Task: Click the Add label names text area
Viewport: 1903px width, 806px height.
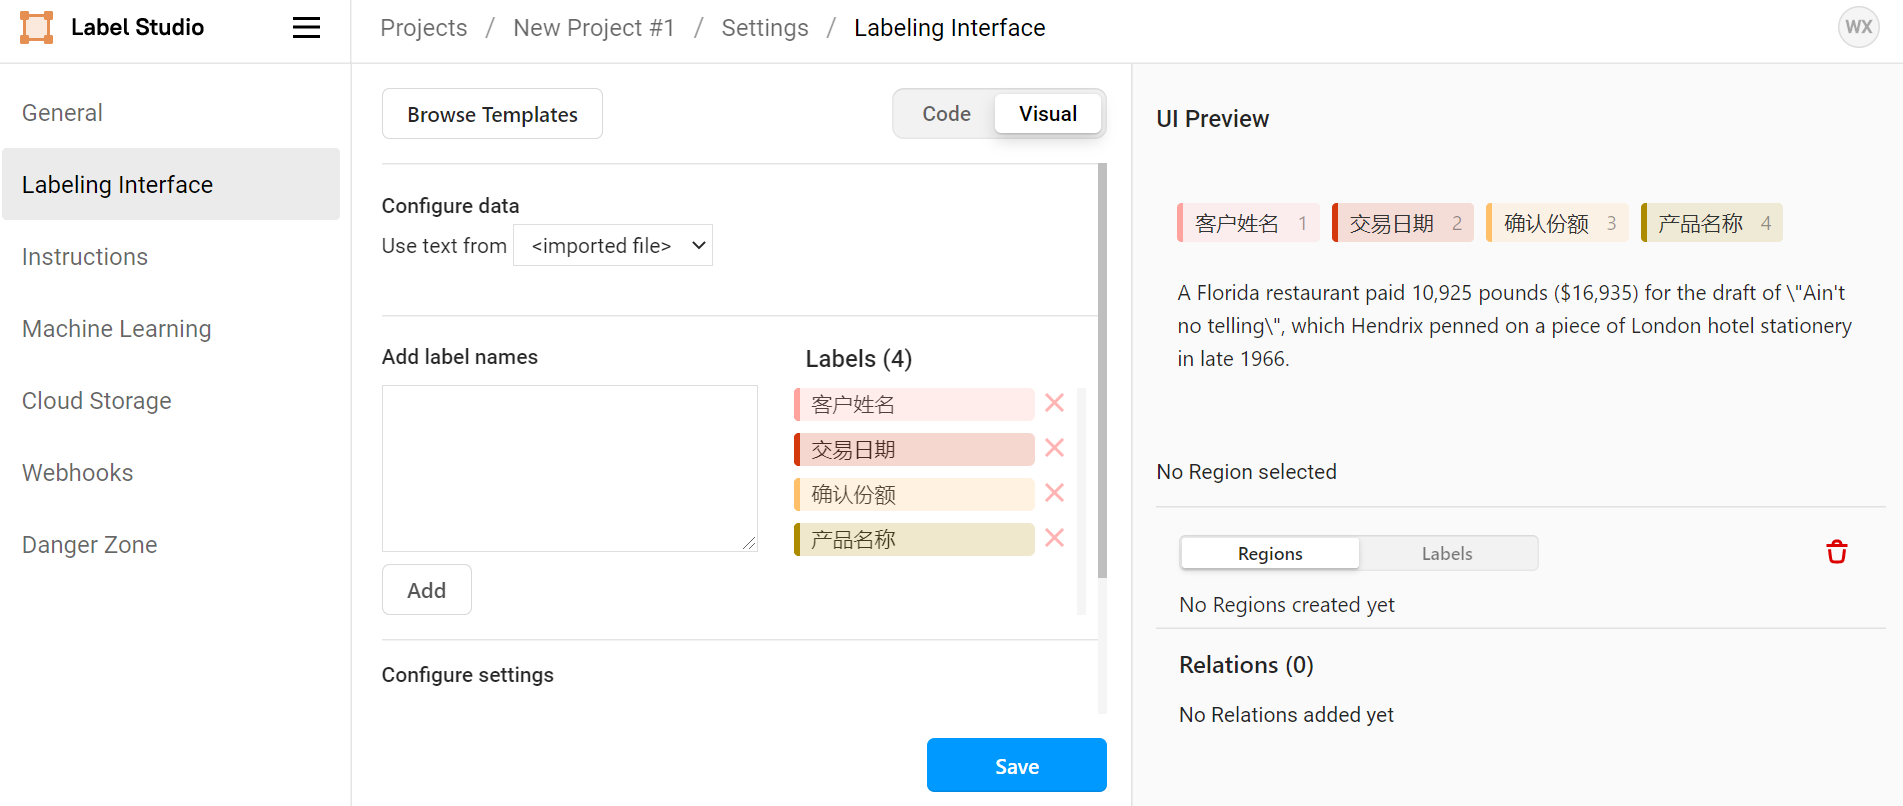Action: pos(569,468)
